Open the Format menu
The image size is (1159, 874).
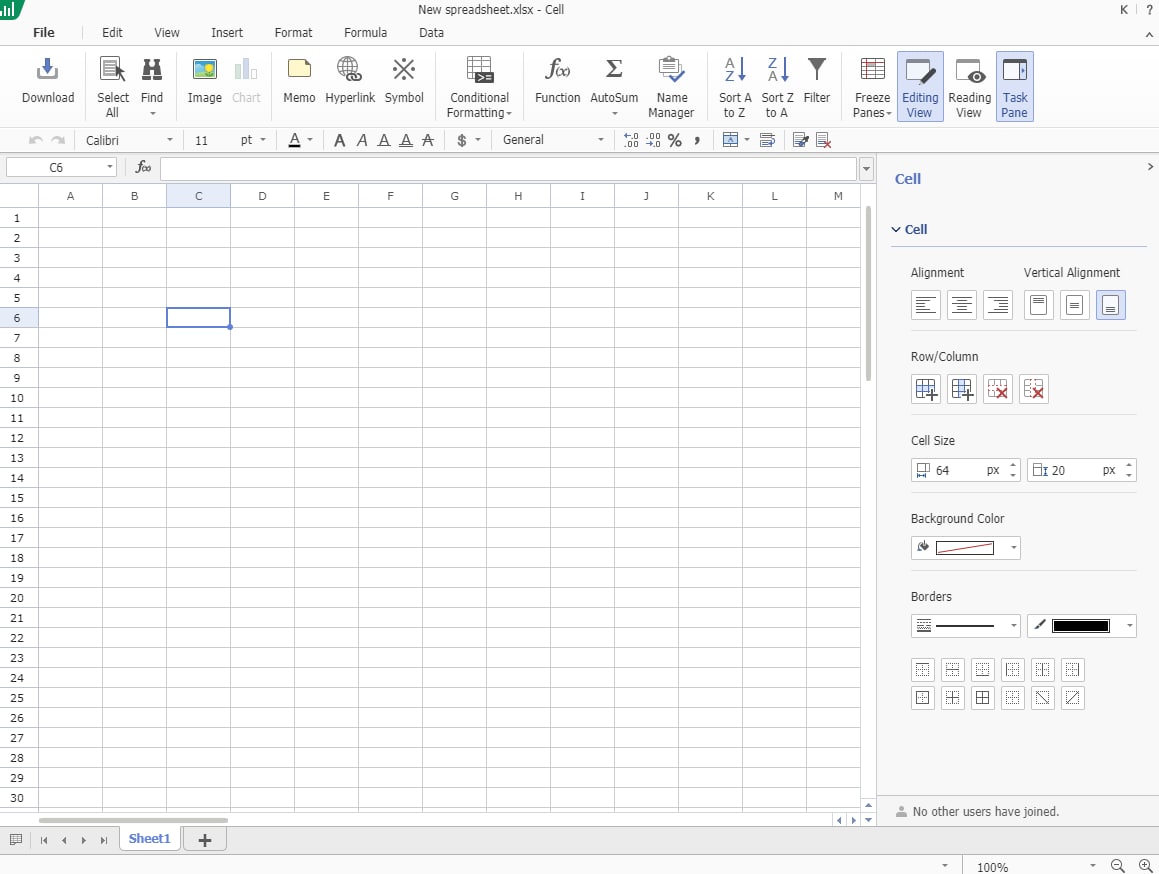(x=293, y=33)
